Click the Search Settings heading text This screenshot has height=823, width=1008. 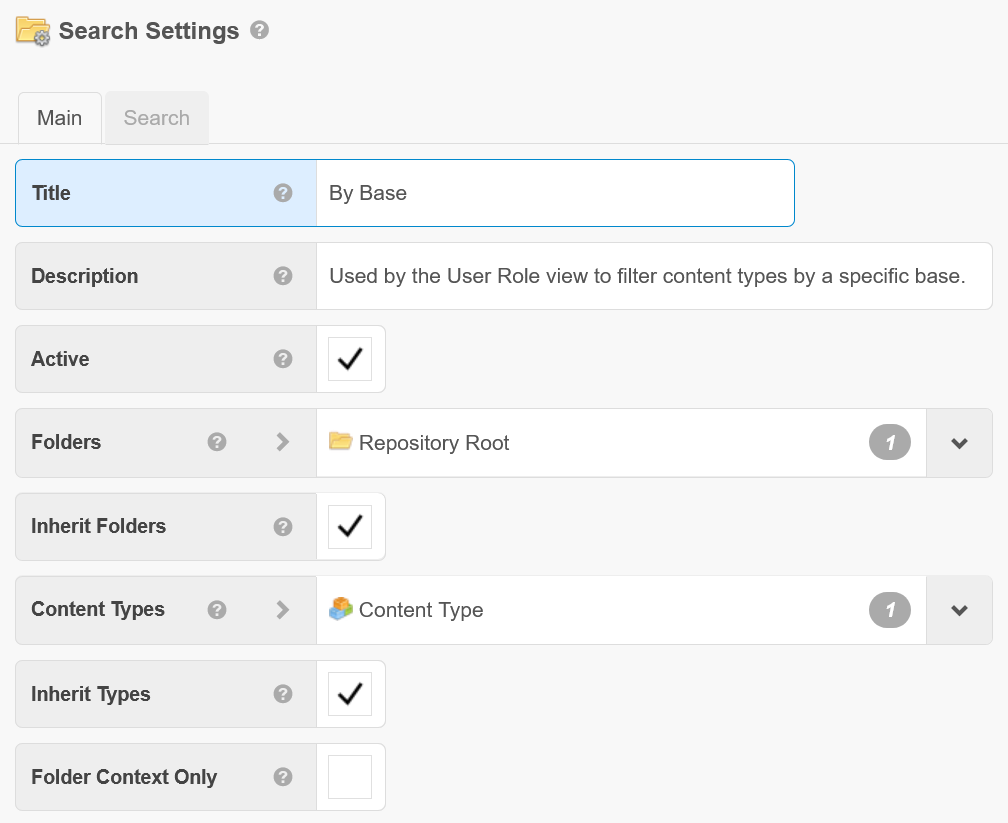149,31
